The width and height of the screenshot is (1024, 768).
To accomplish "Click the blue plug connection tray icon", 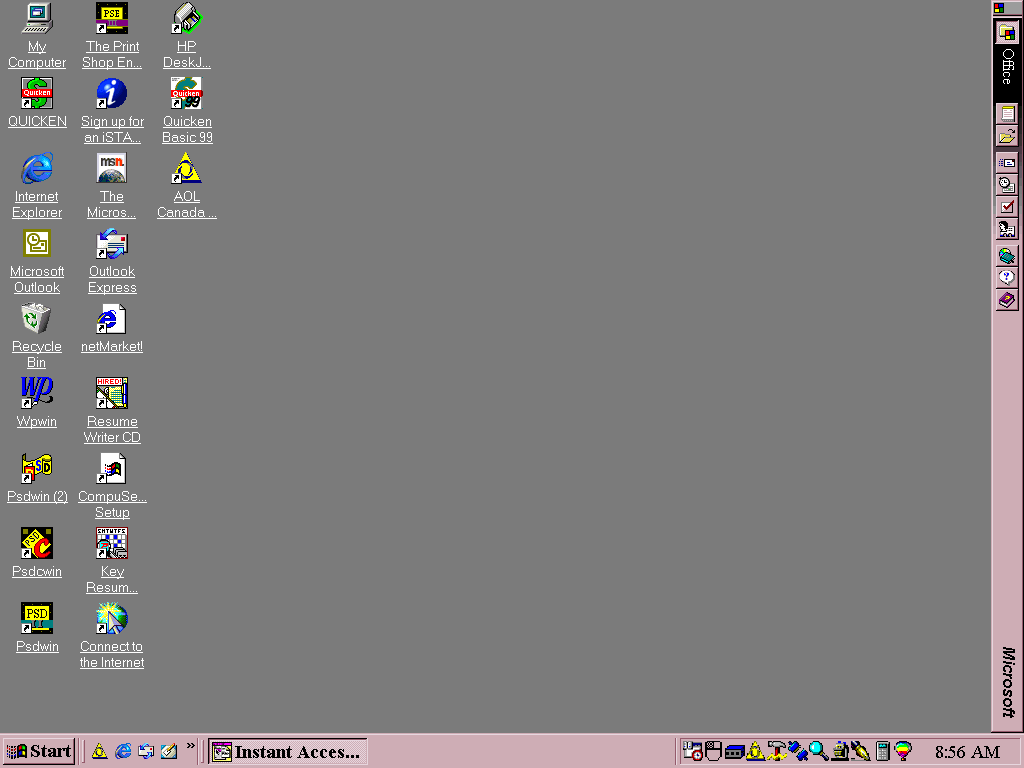I will [798, 751].
